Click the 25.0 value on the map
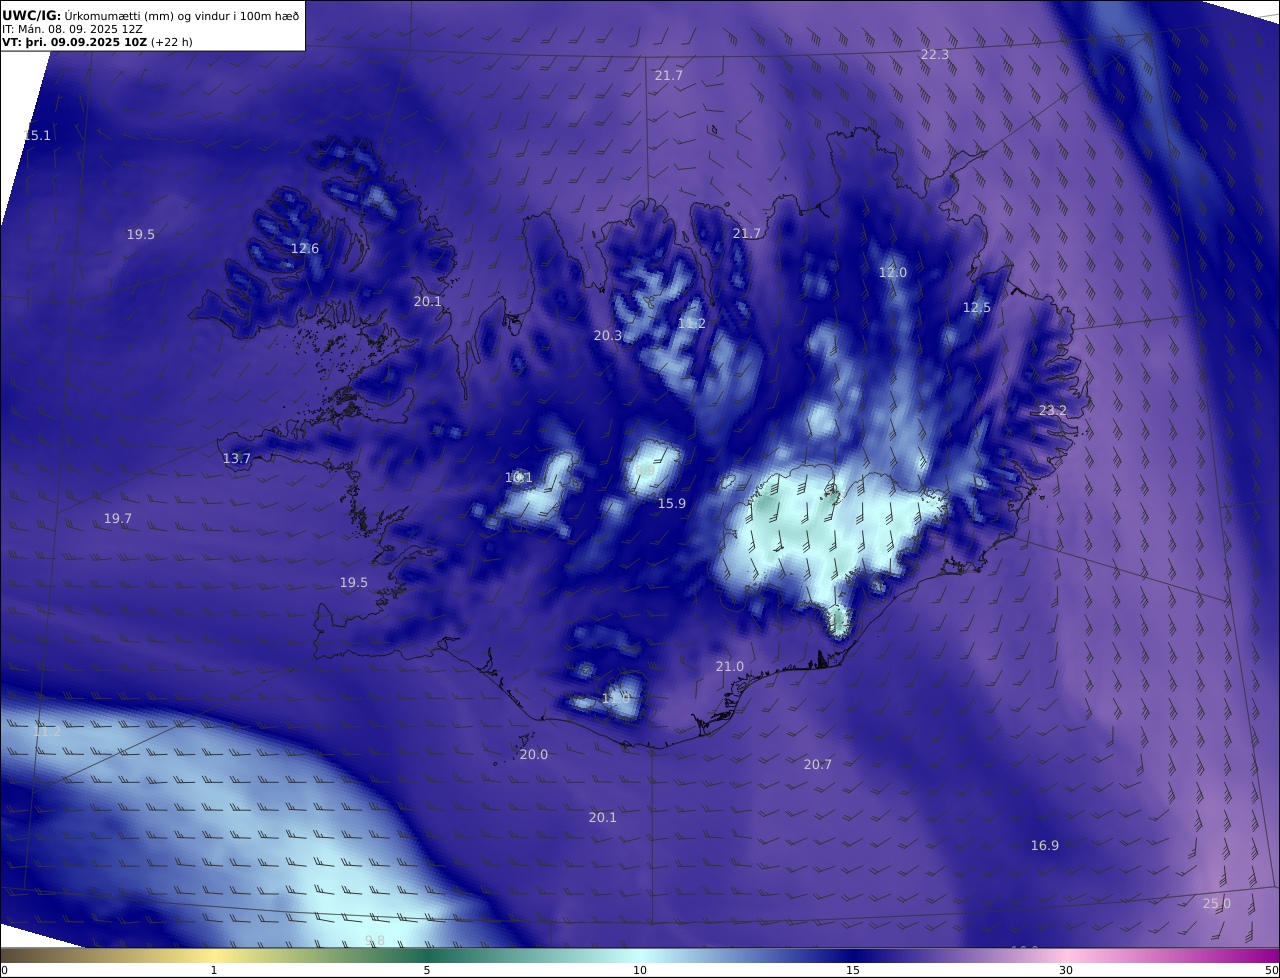This screenshot has height=978, width=1280. pyautogui.click(x=1216, y=903)
